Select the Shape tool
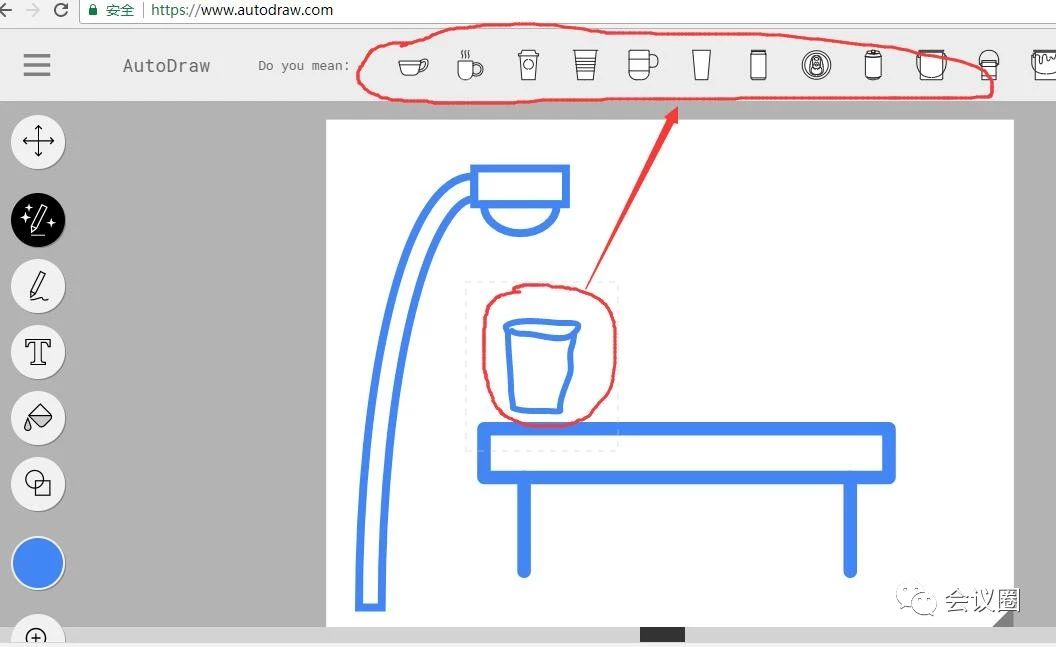The width and height of the screenshot is (1056, 647). coord(38,483)
